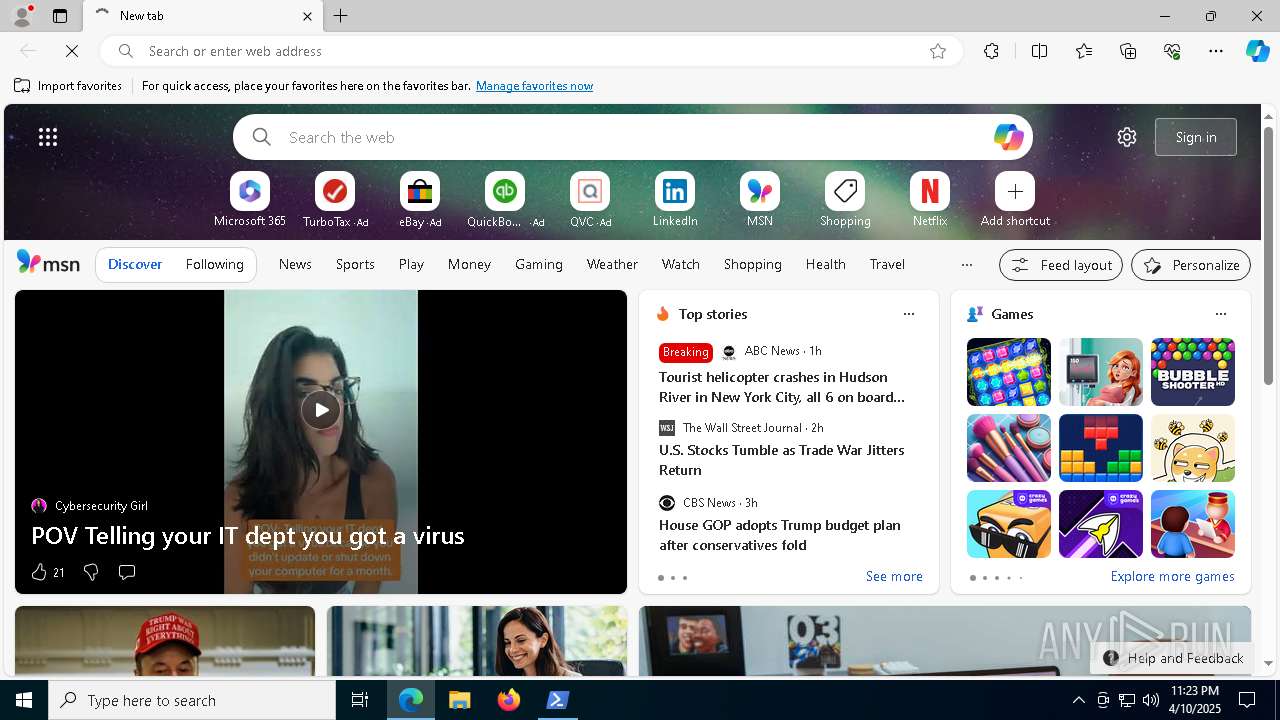Viewport: 1280px width, 720px height.
Task: Open the Tetris-style block game thumbnail
Action: click(x=1101, y=448)
